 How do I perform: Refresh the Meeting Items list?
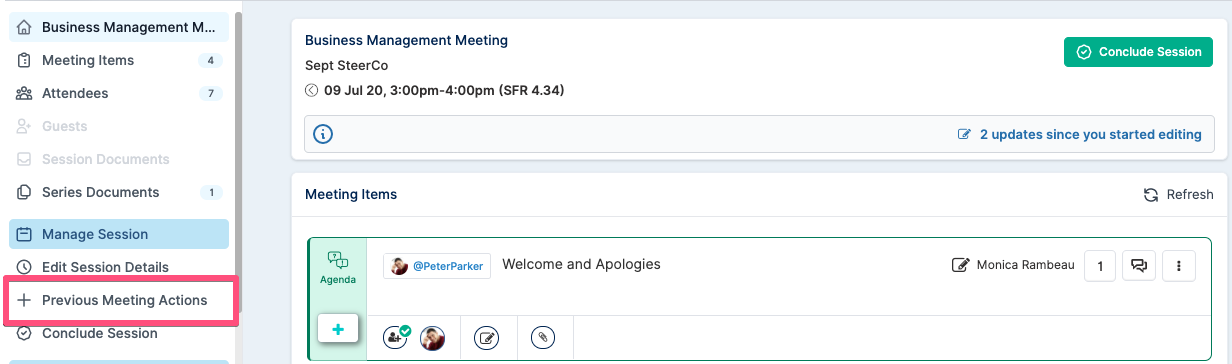pos(1178,194)
